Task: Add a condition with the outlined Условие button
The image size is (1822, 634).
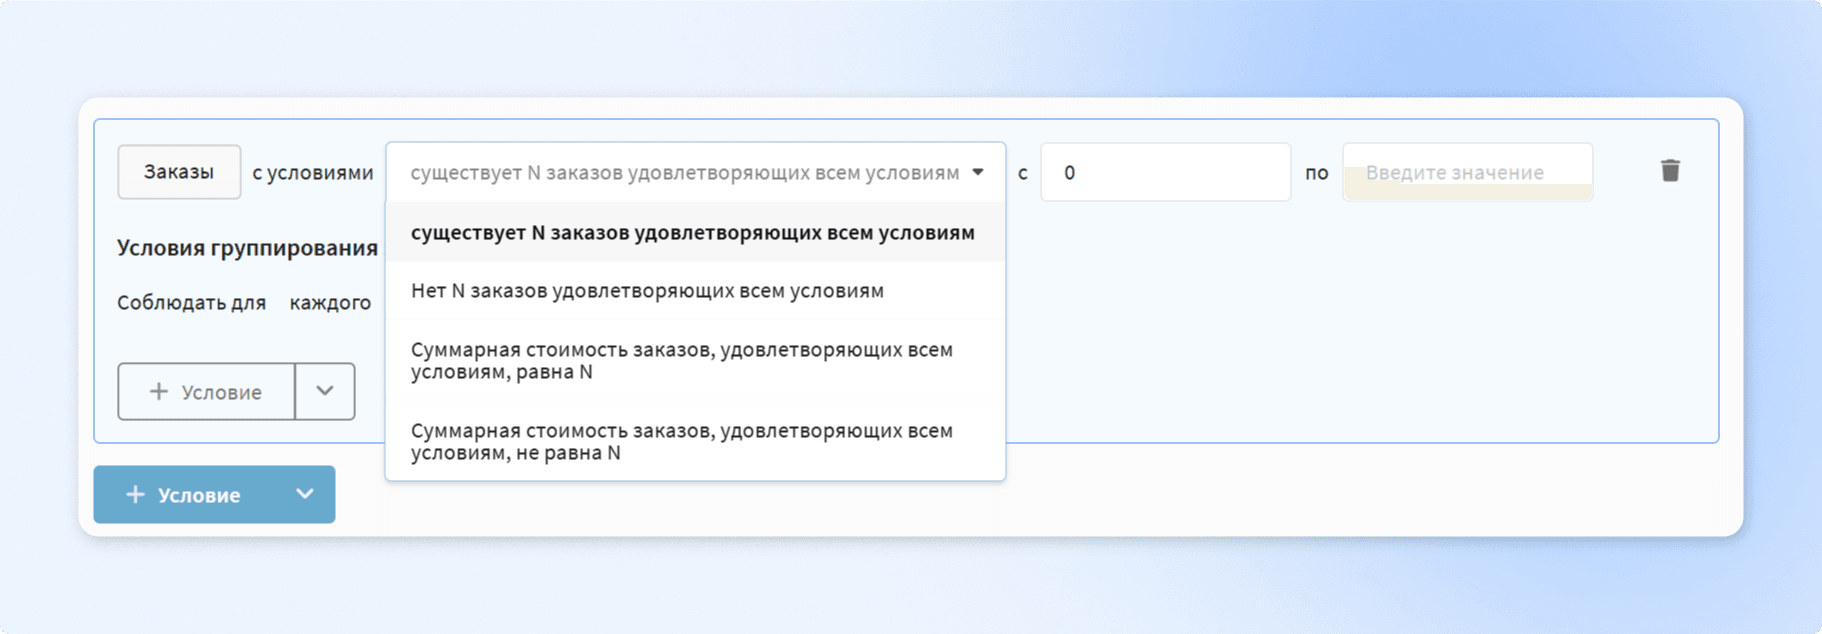Action: point(206,392)
